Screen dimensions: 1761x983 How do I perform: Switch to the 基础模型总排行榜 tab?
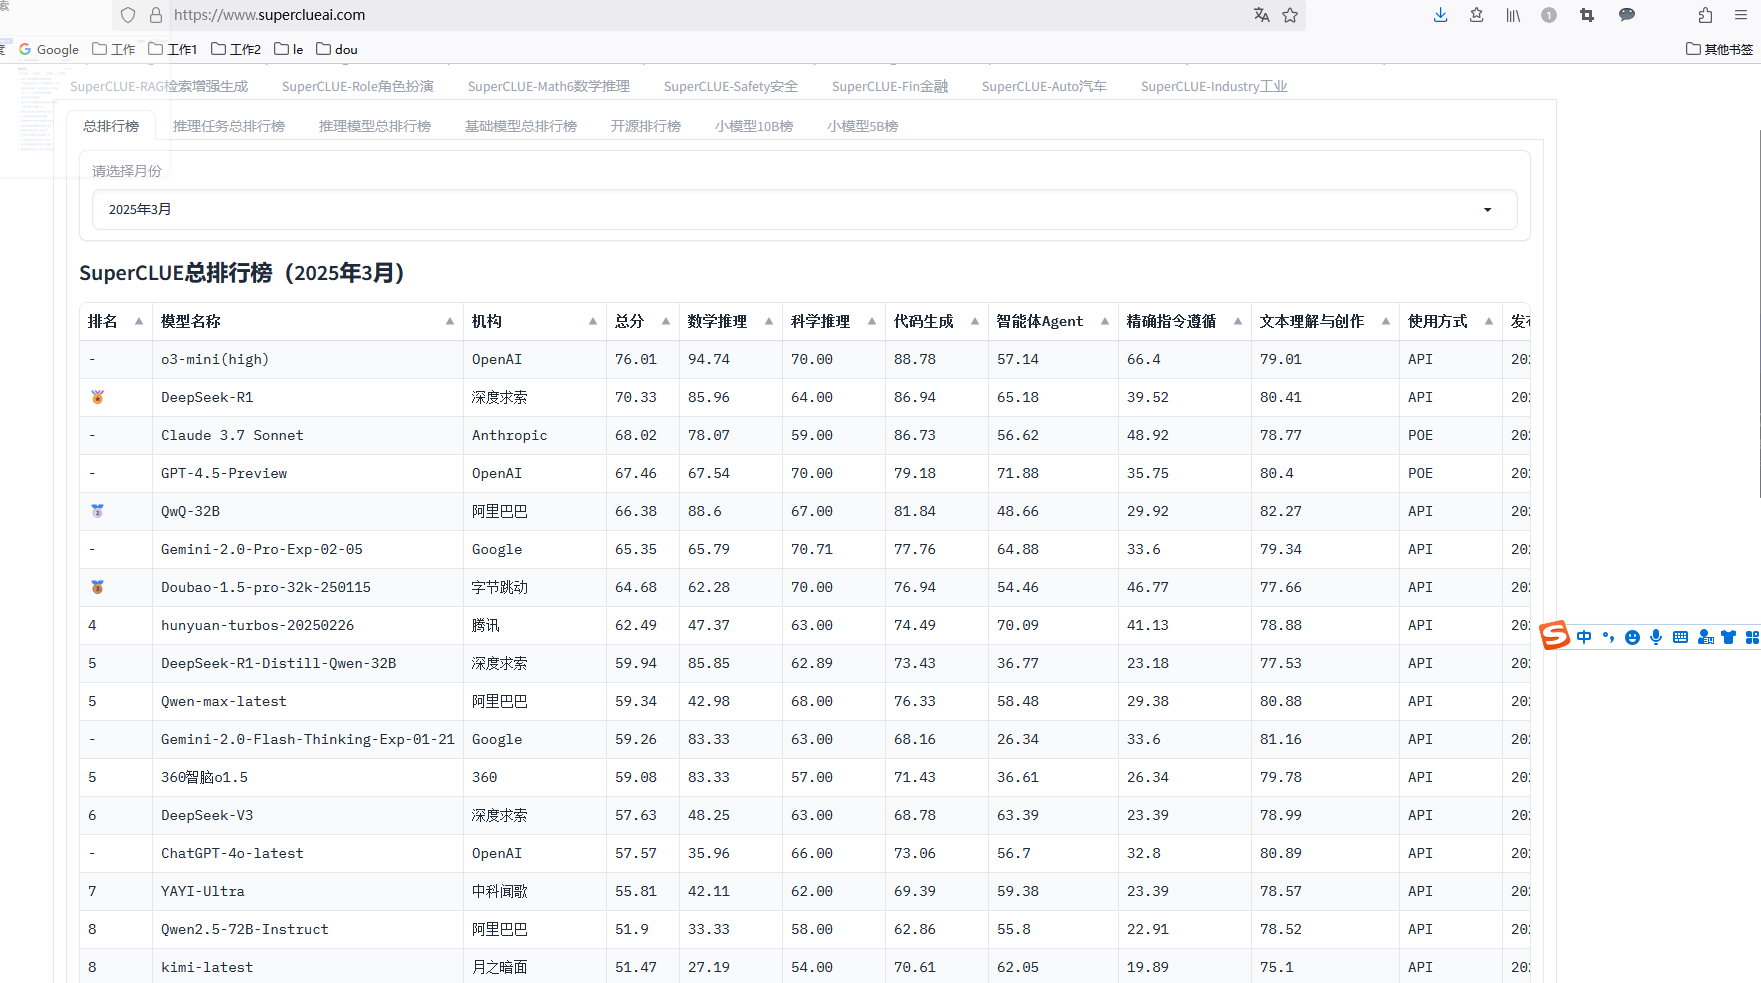[520, 126]
